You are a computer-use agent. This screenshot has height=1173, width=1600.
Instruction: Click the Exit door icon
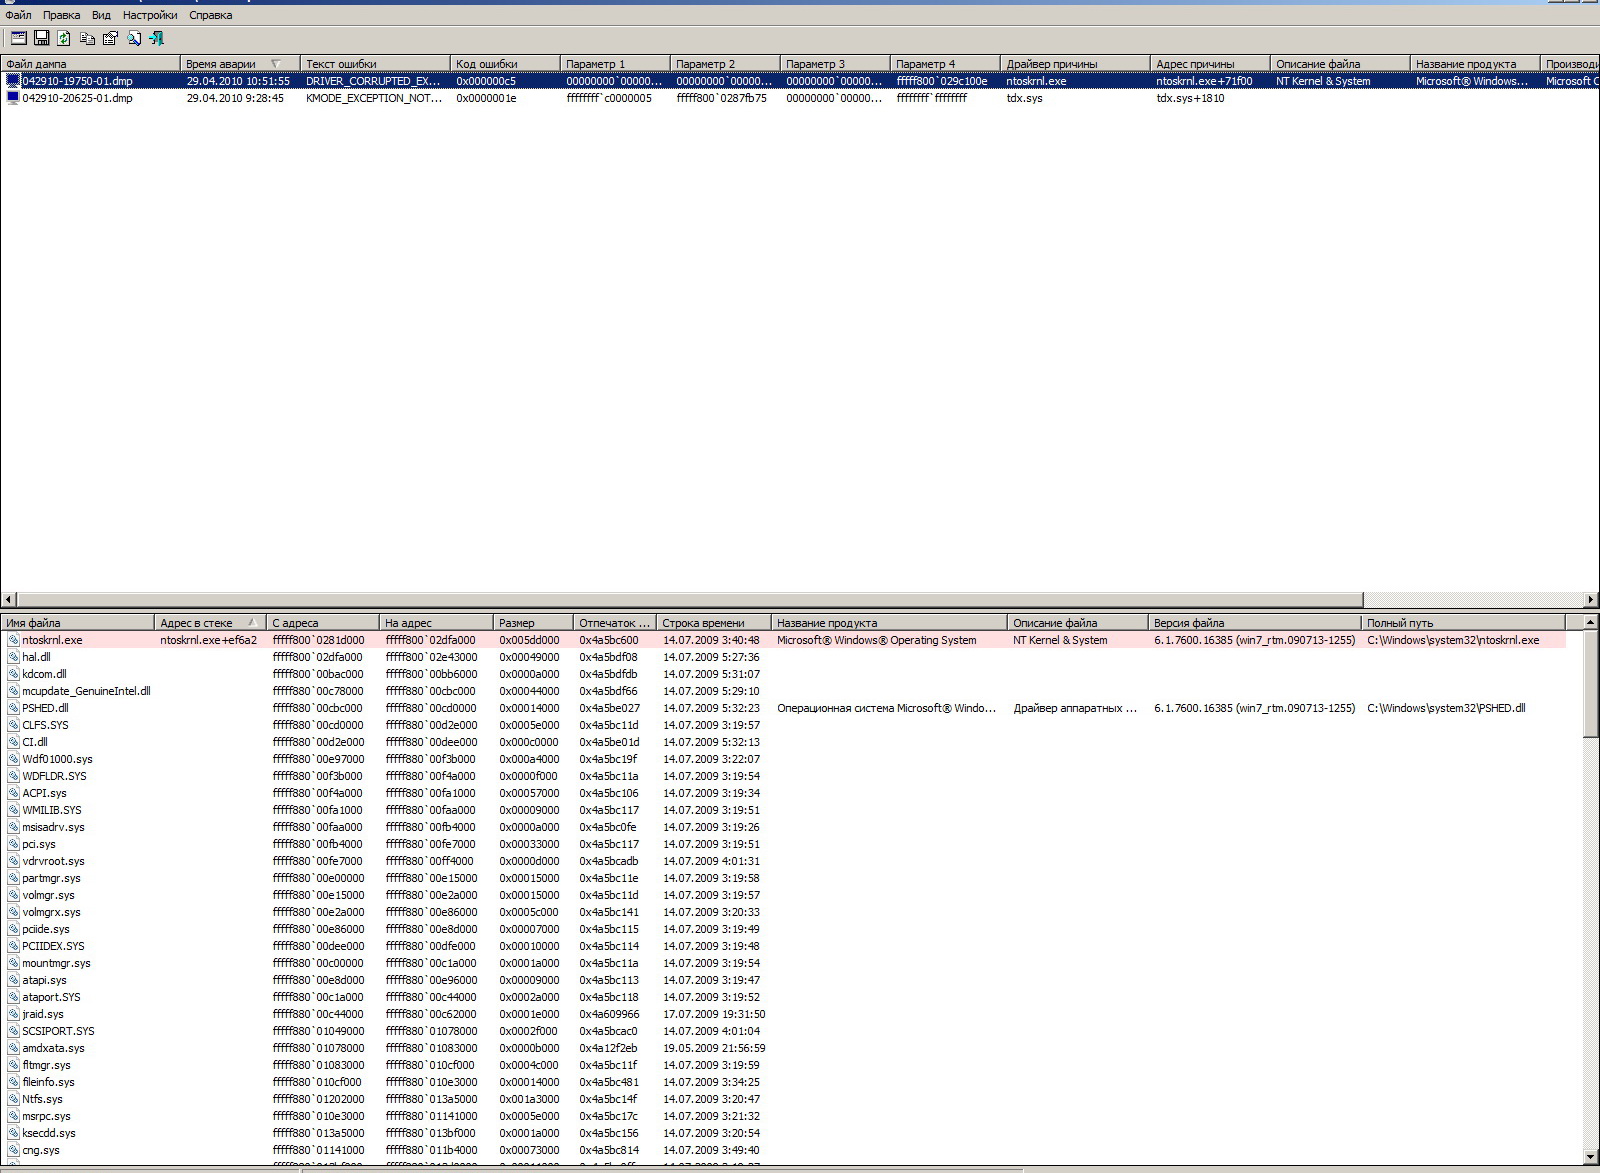pos(156,38)
